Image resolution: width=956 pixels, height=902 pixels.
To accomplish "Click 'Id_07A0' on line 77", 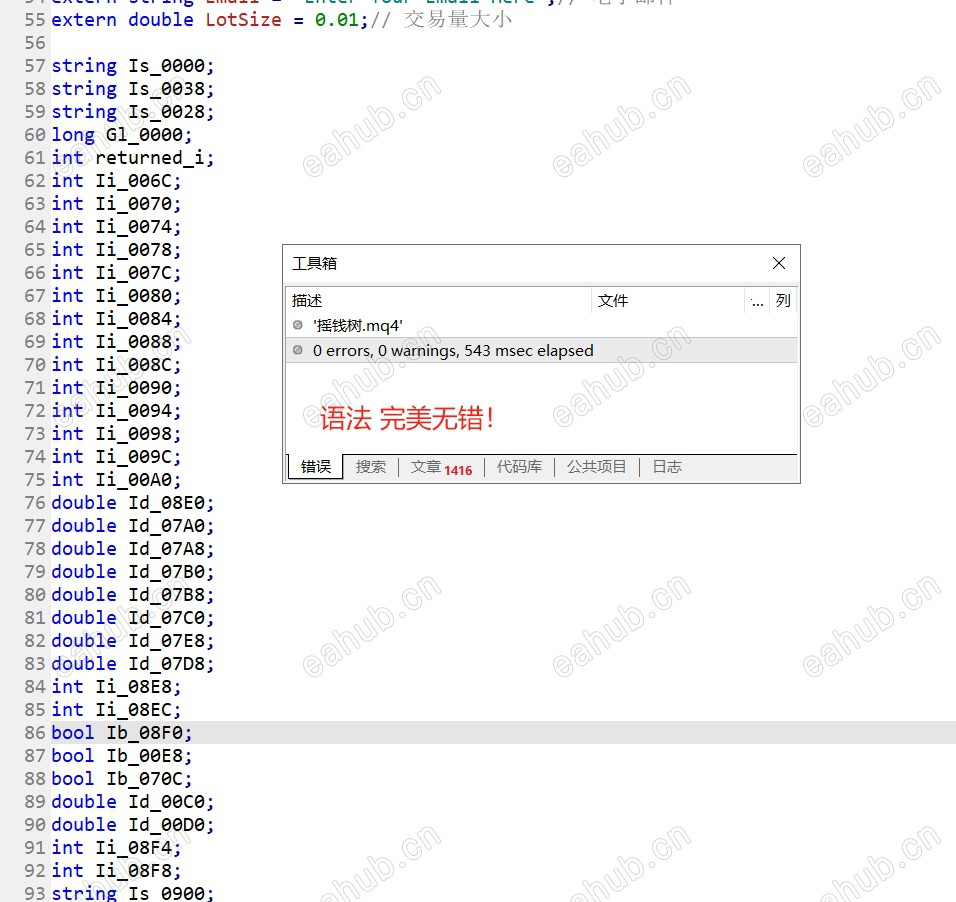I will pyautogui.click(x=166, y=526).
